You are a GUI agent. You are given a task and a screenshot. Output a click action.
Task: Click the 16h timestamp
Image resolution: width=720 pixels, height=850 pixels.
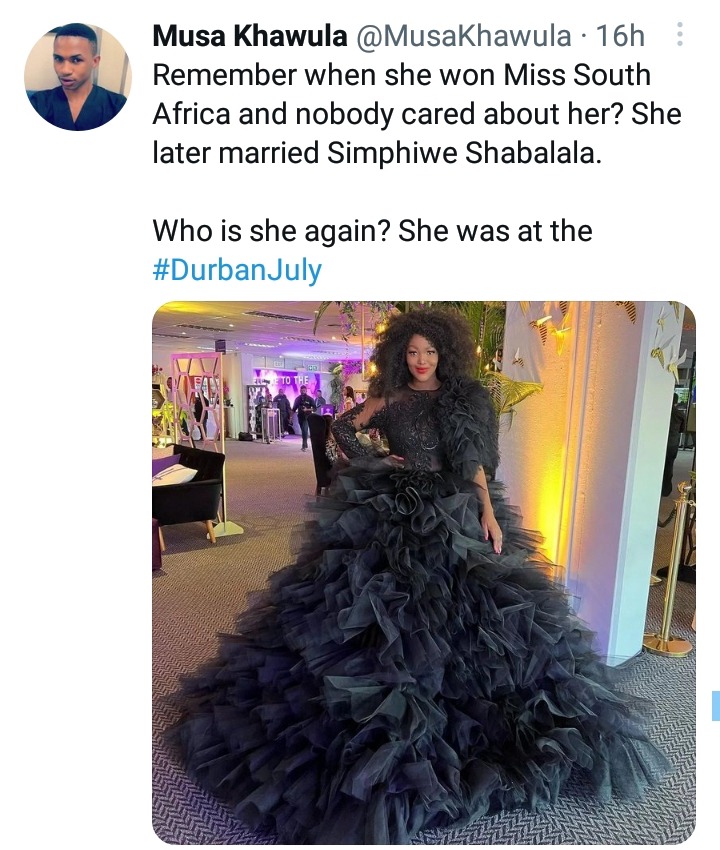click(x=620, y=36)
